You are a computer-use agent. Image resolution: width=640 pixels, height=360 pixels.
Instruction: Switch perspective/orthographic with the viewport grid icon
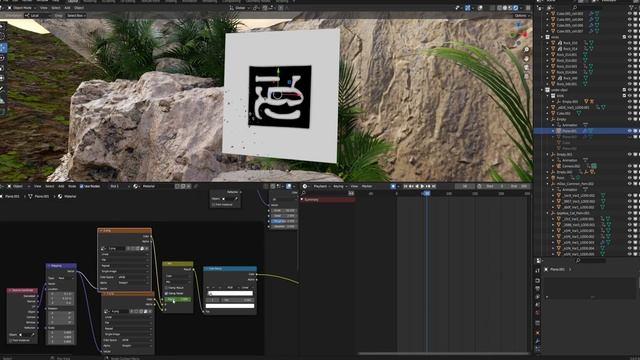click(527, 76)
